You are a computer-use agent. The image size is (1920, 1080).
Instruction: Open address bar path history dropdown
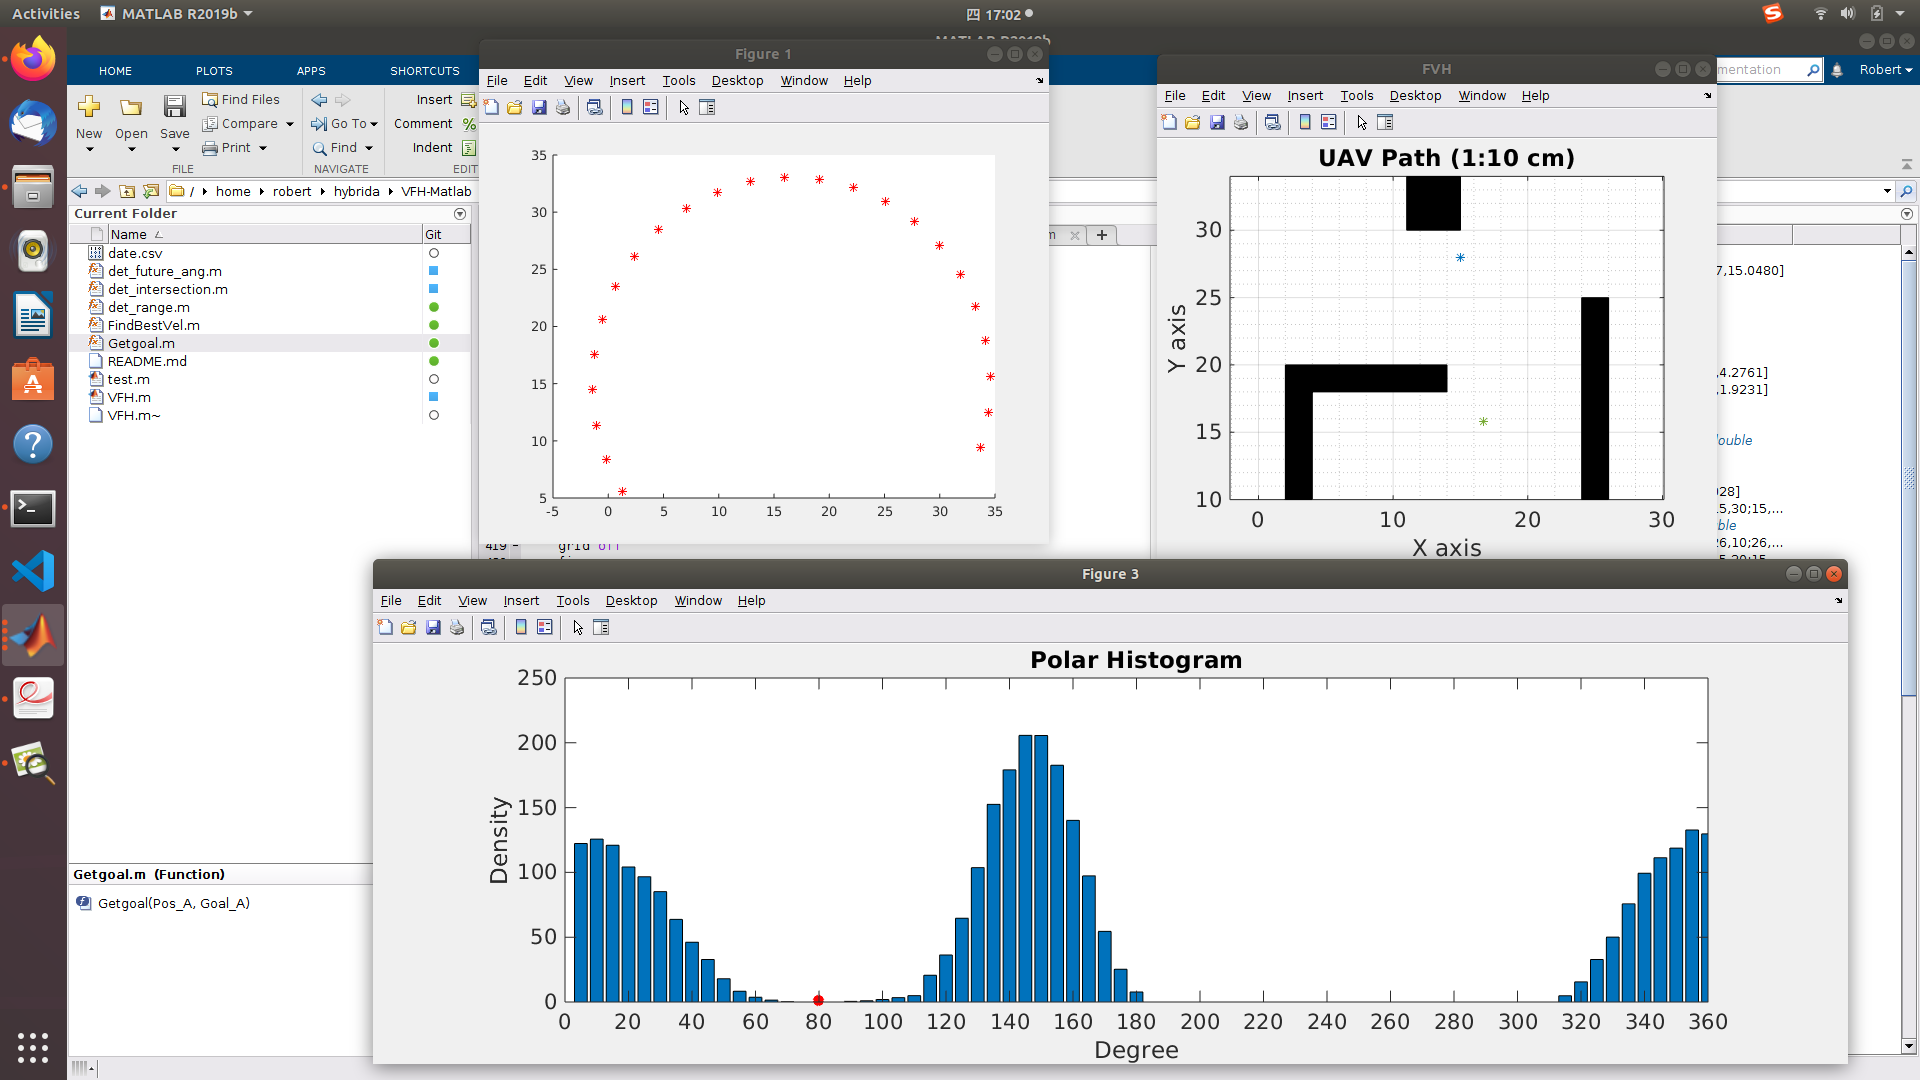click(1887, 191)
